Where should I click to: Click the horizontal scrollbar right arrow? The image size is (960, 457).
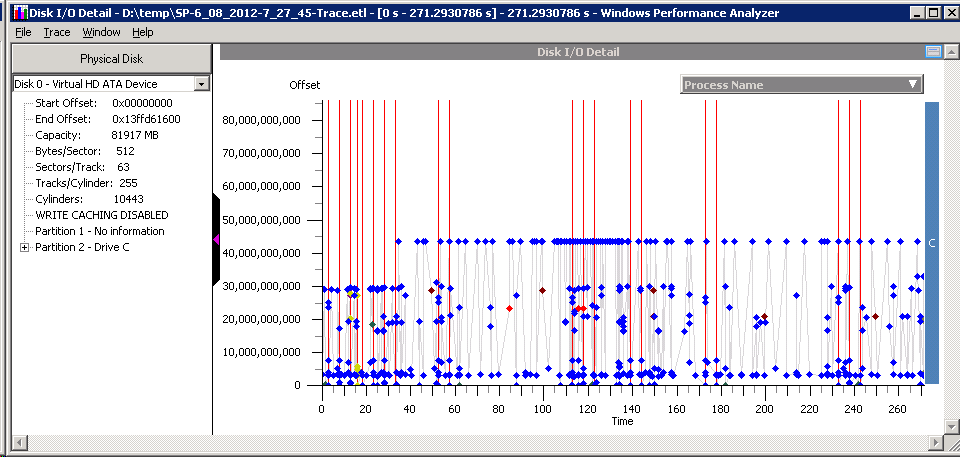pos(935,441)
